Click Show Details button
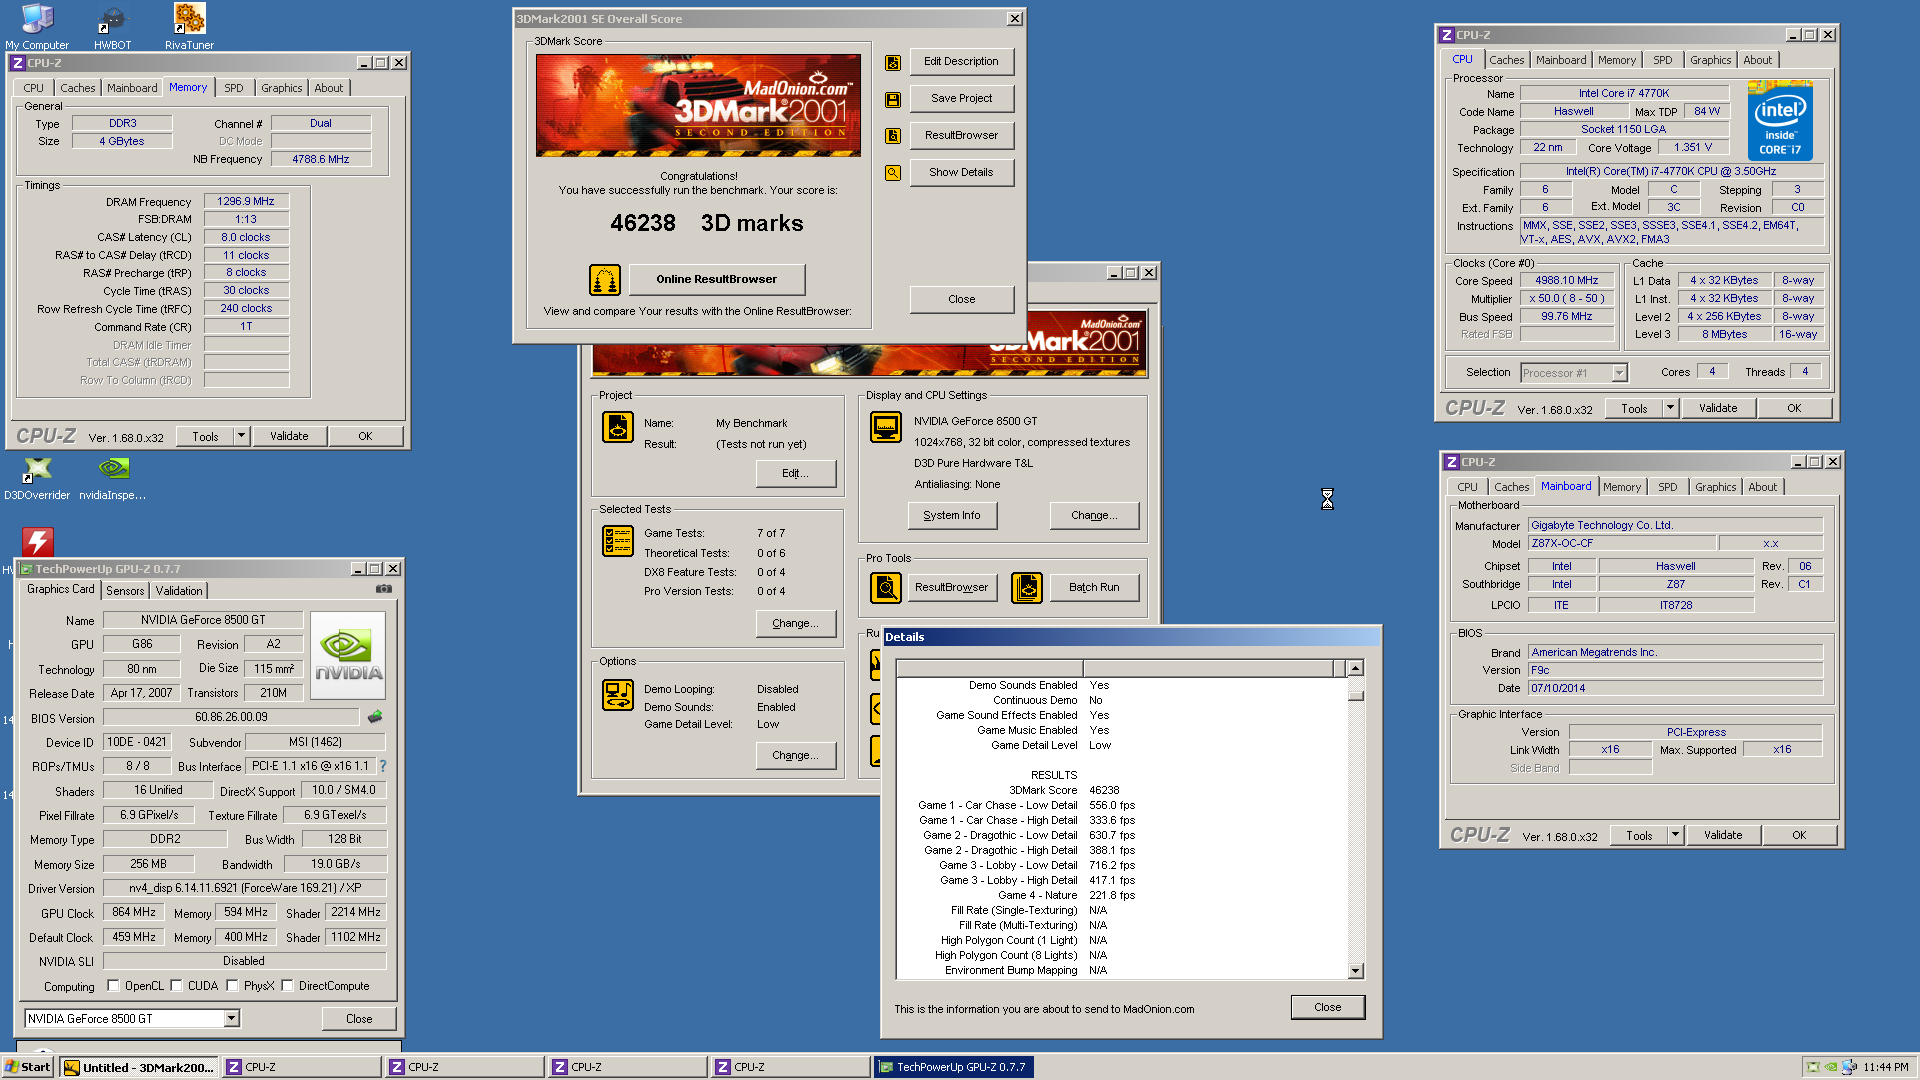Viewport: 1920px width, 1080px height. point(962,172)
